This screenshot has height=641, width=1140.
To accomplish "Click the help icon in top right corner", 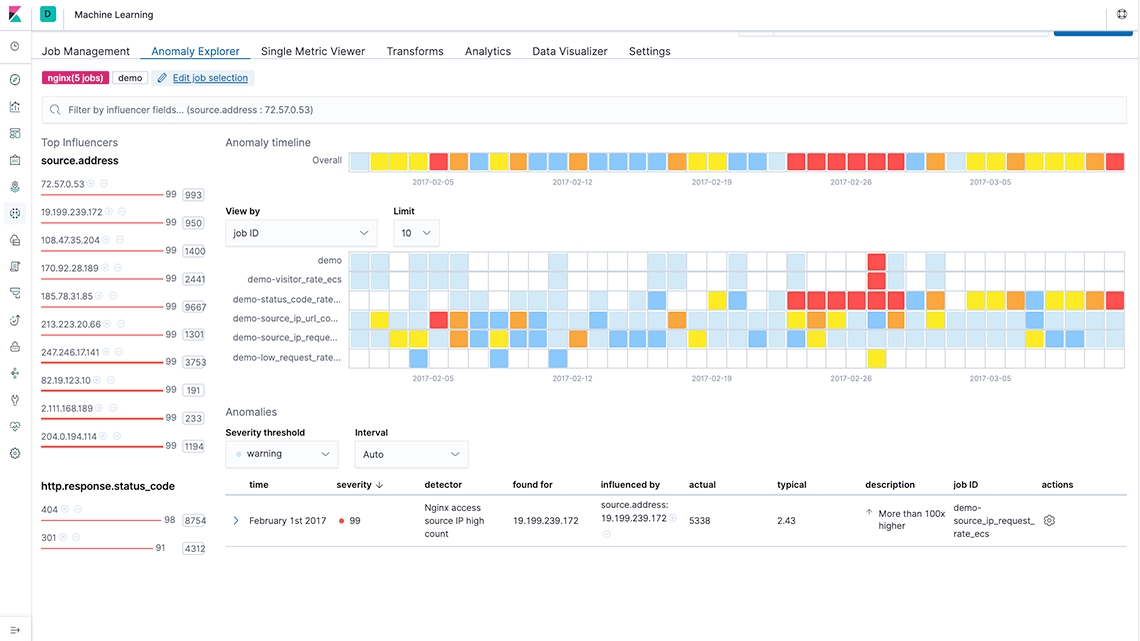I will pyautogui.click(x=1121, y=15).
